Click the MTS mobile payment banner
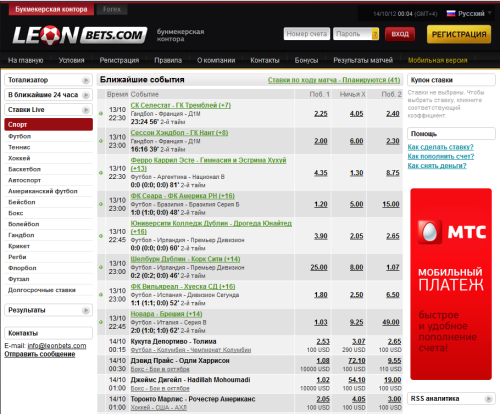The width and height of the screenshot is (500, 414). (451, 284)
